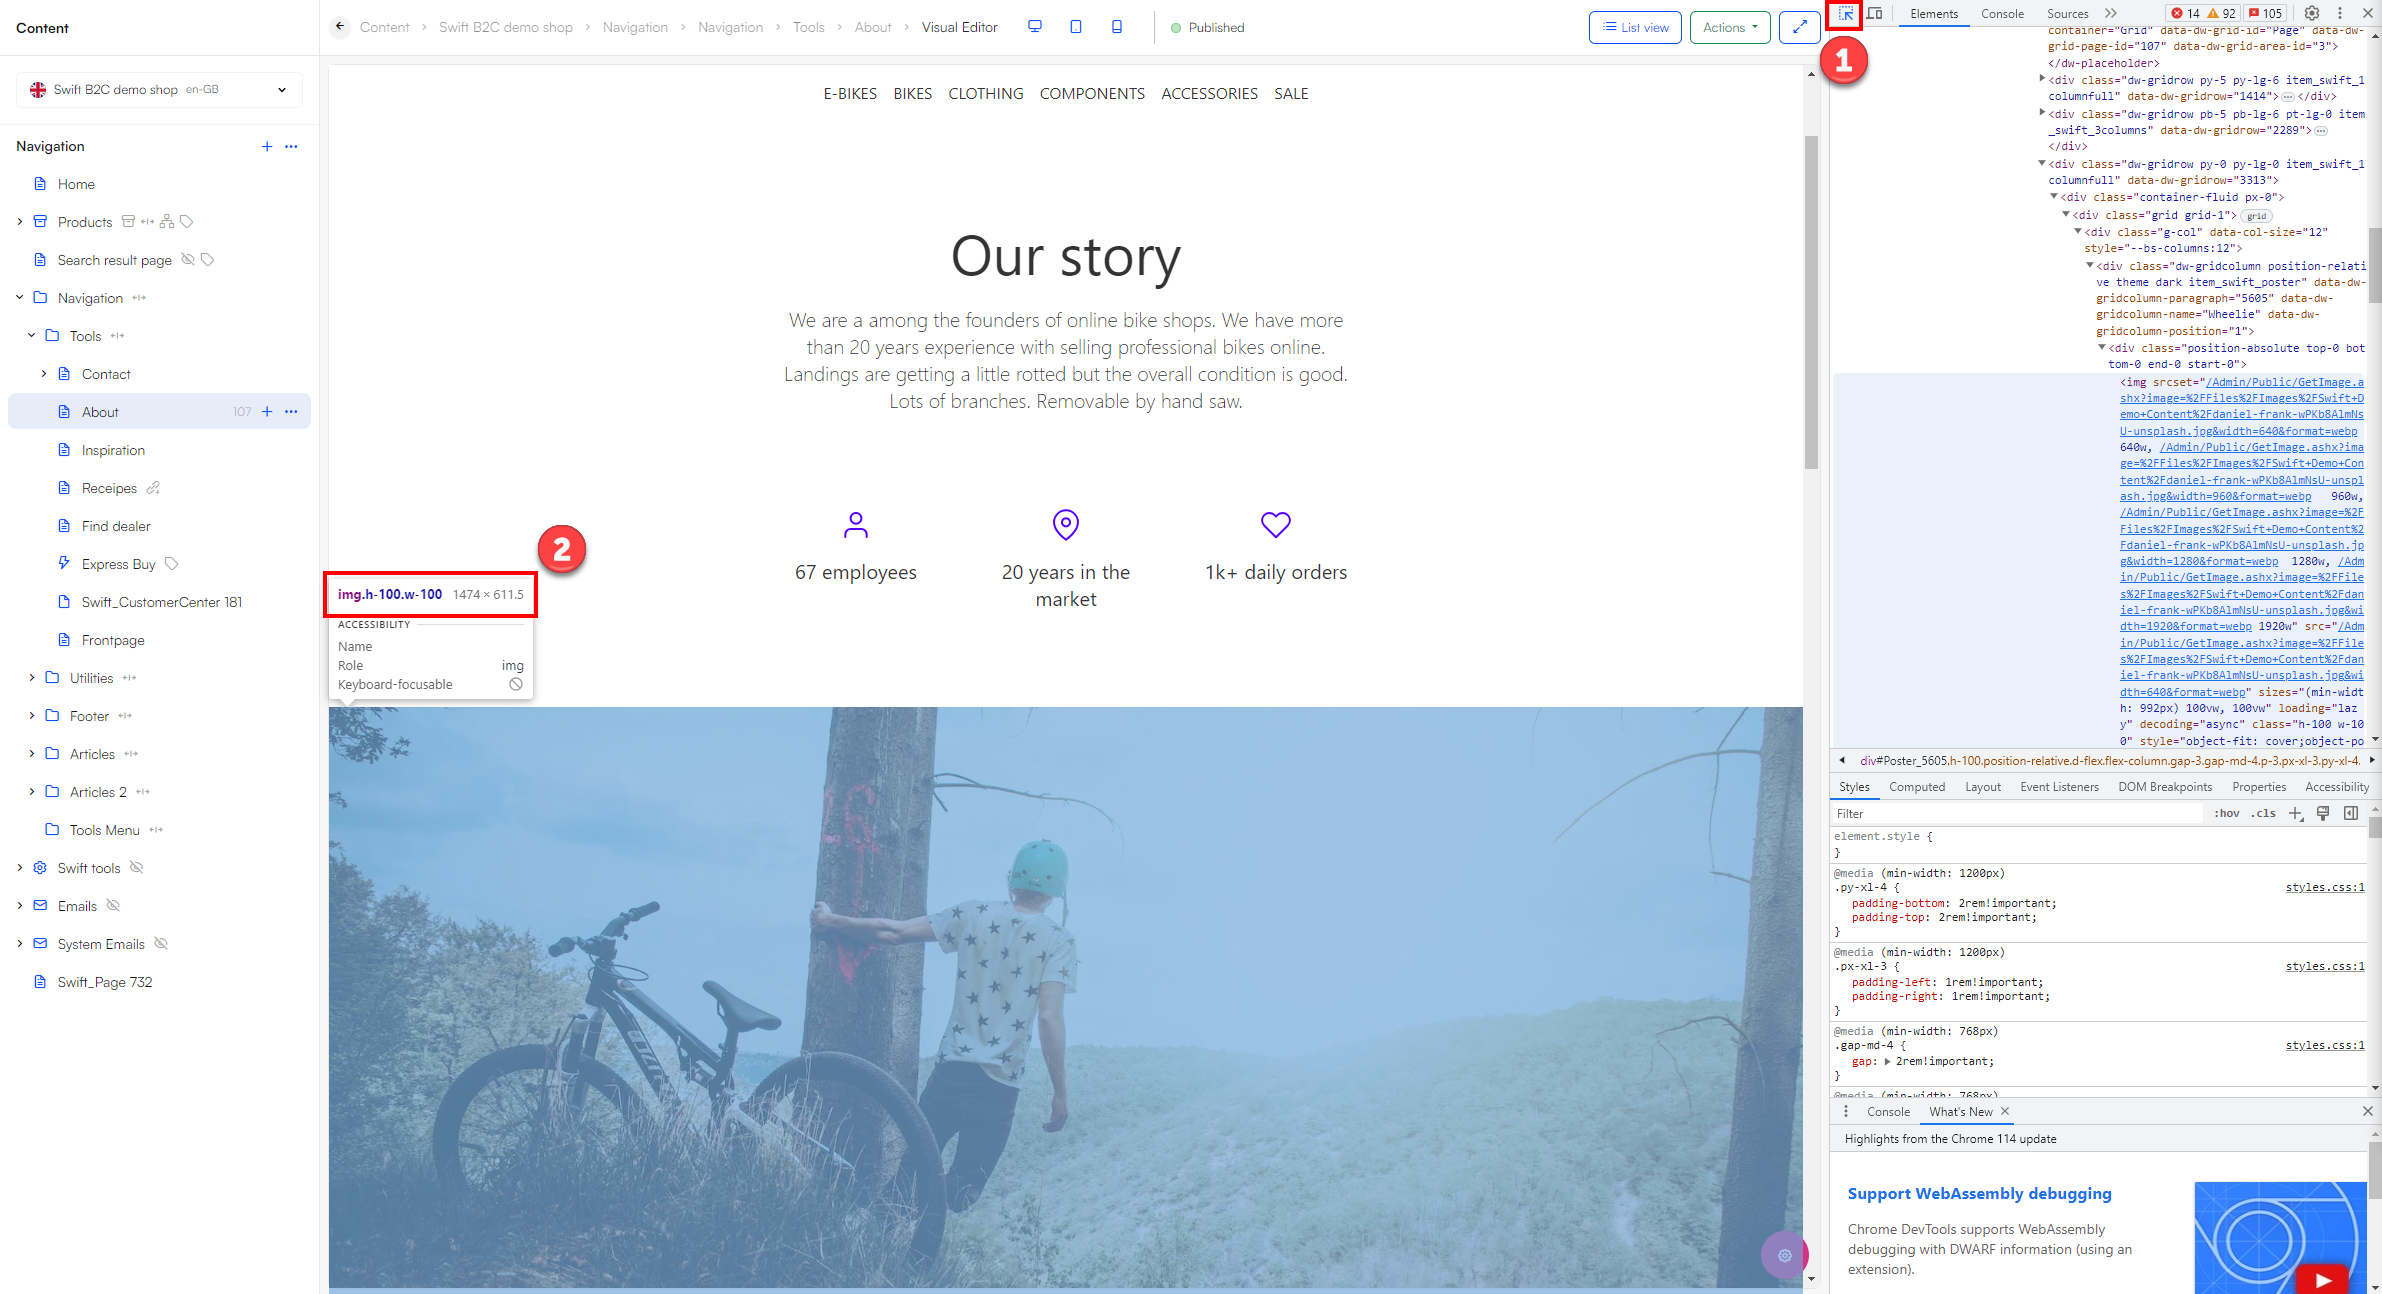
Task: Switch preview to desktop device icon
Action: (1035, 27)
